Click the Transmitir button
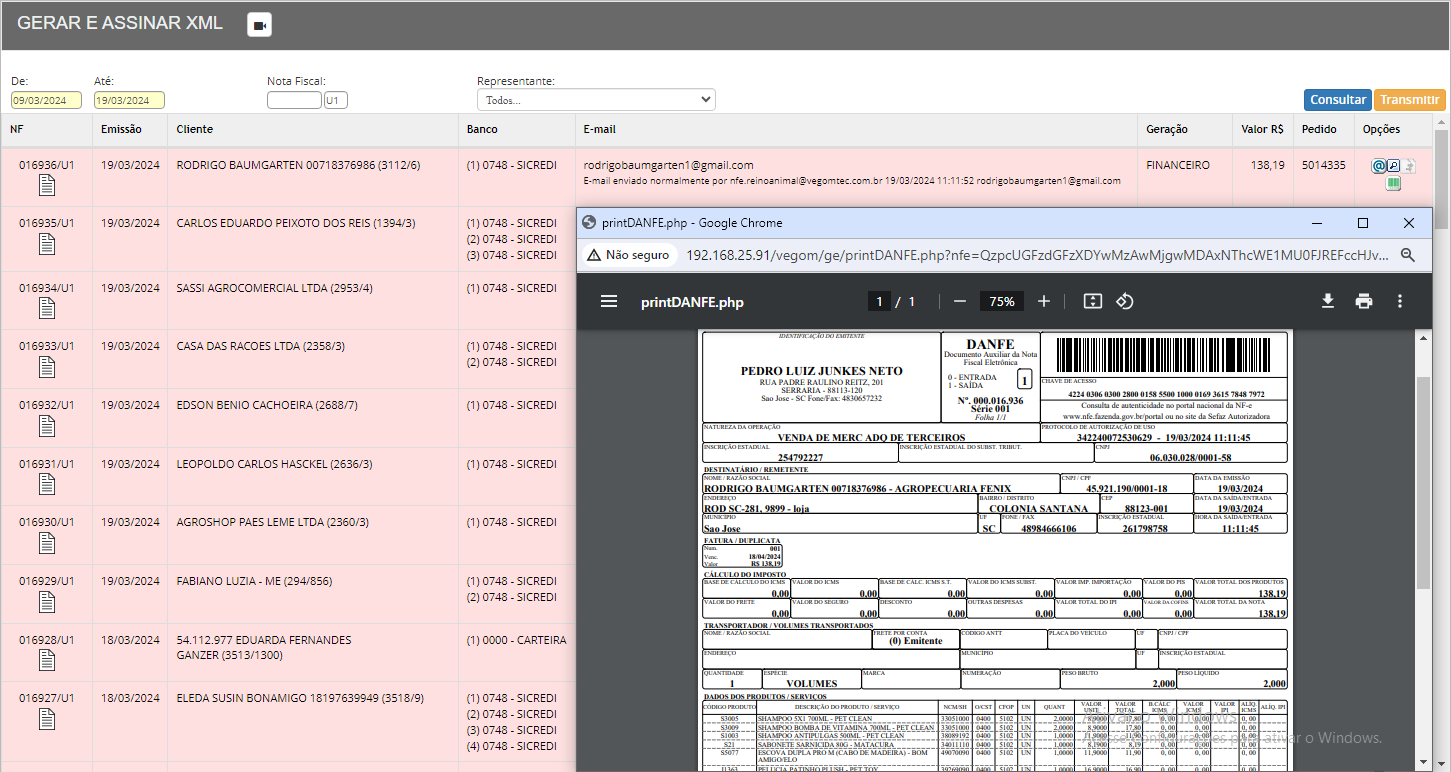This screenshot has height=772, width=1451. (1409, 100)
